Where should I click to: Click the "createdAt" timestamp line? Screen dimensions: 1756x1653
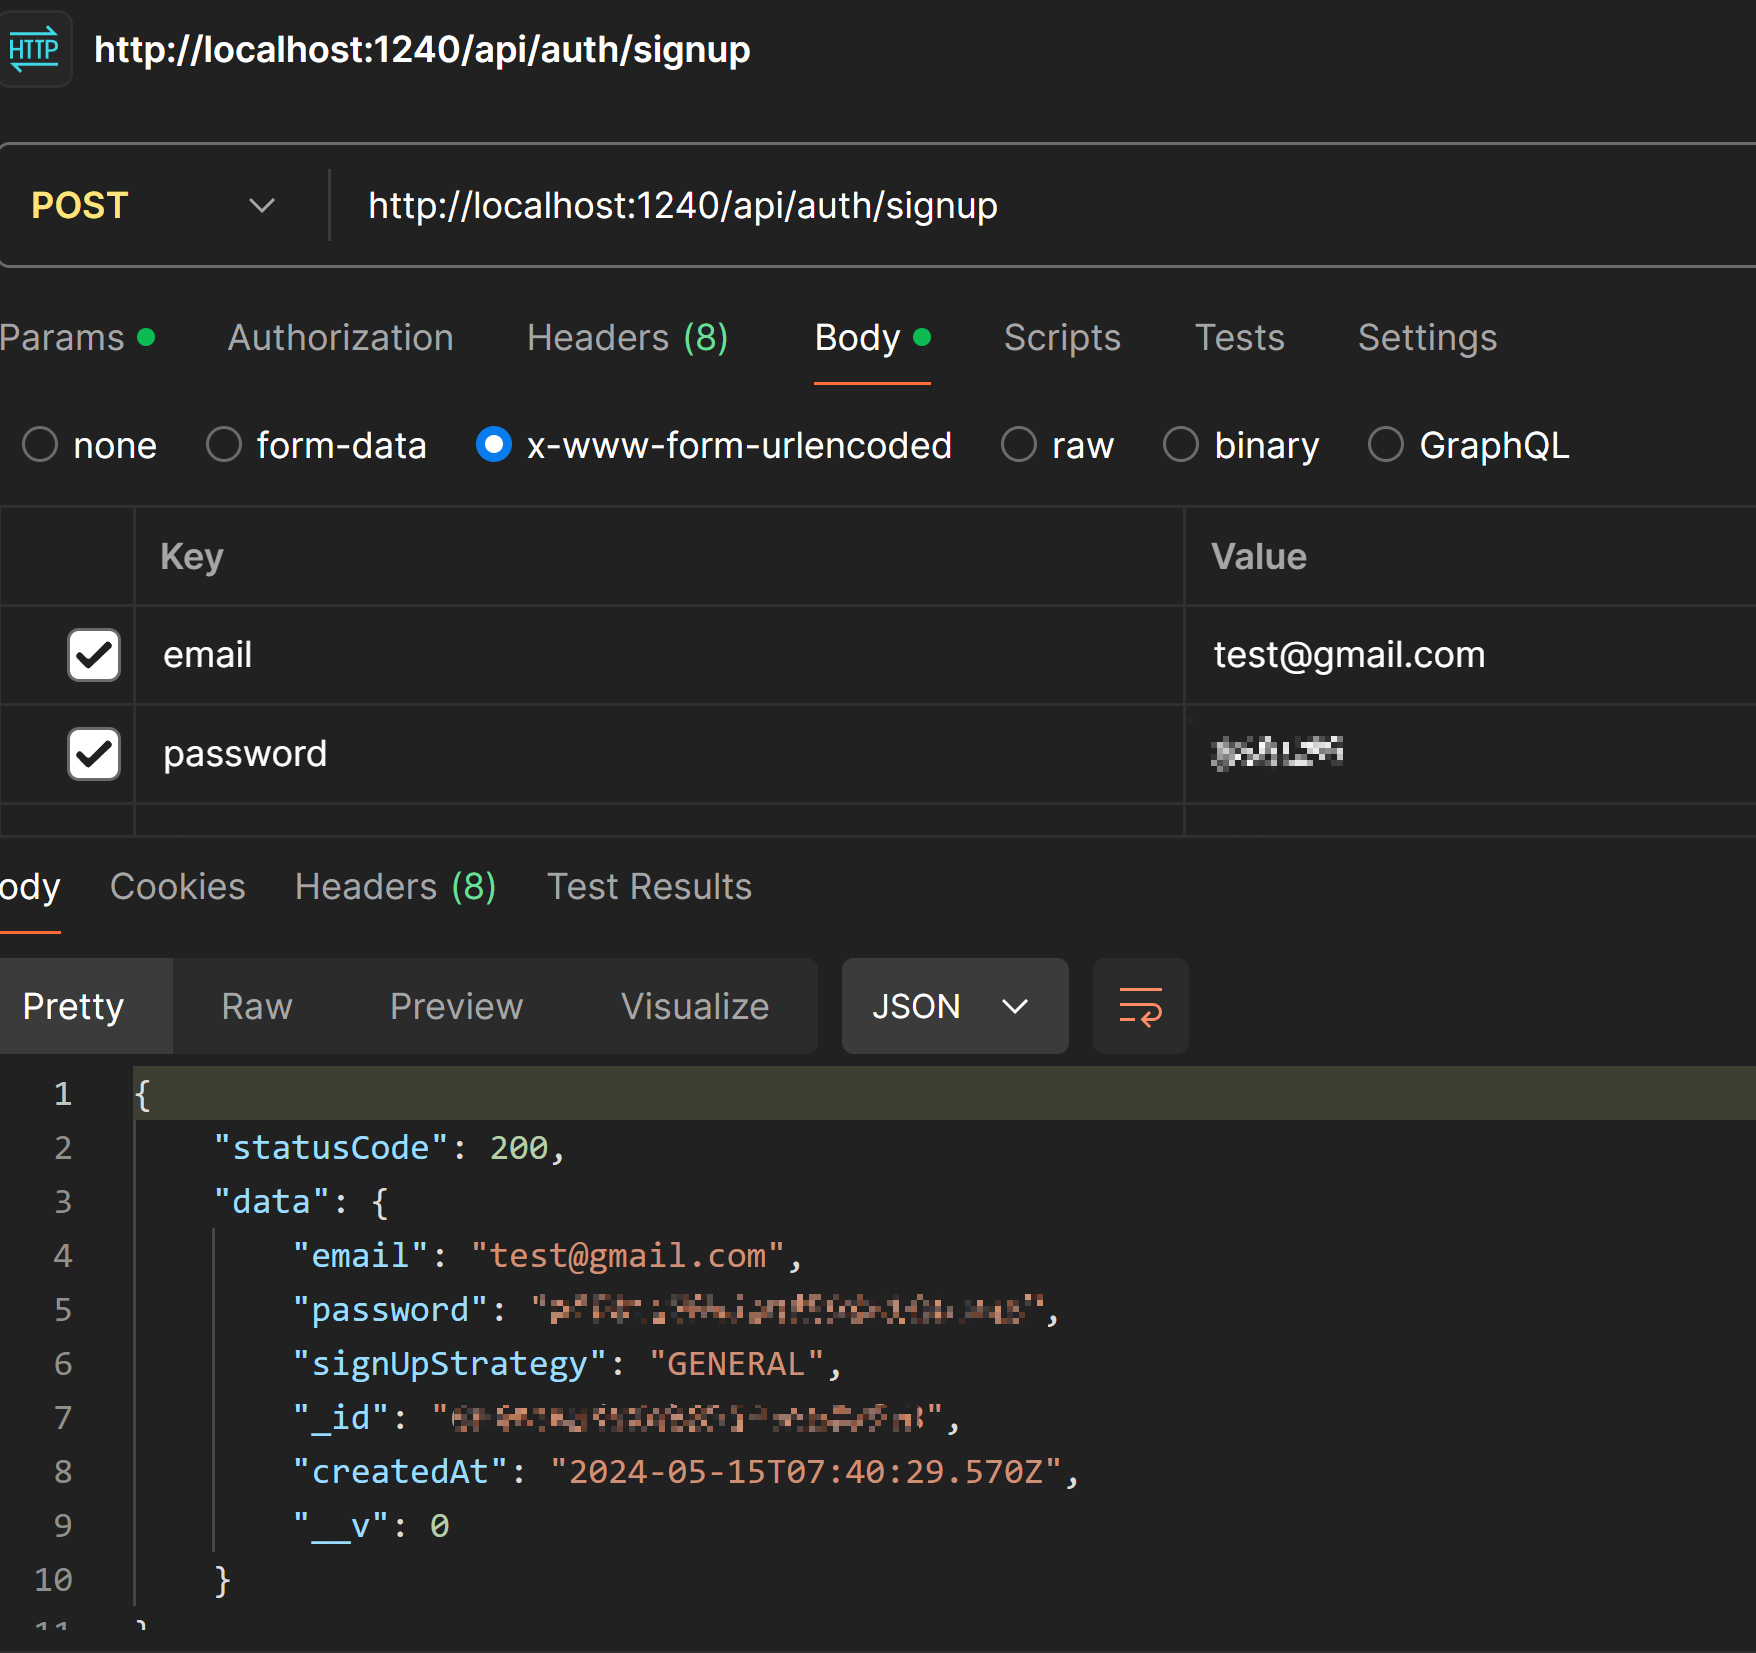click(x=686, y=1472)
